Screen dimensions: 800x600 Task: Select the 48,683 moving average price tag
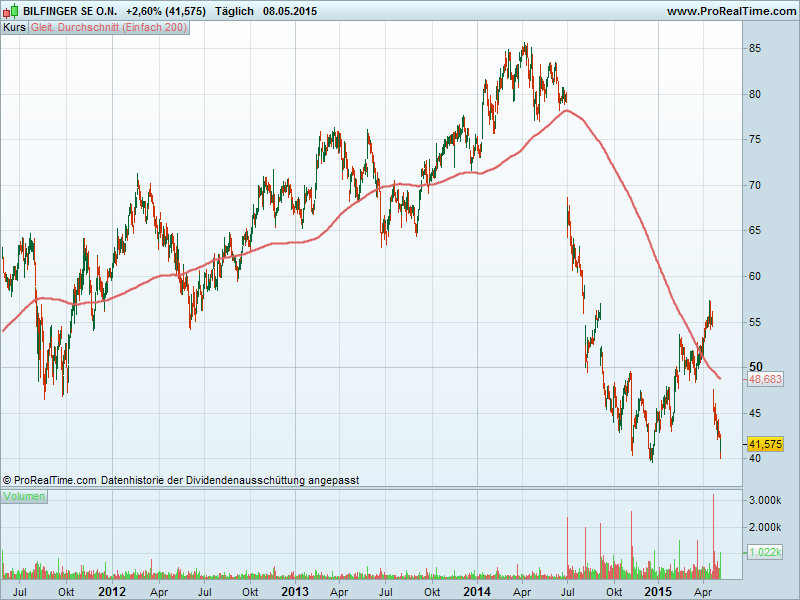tap(765, 380)
